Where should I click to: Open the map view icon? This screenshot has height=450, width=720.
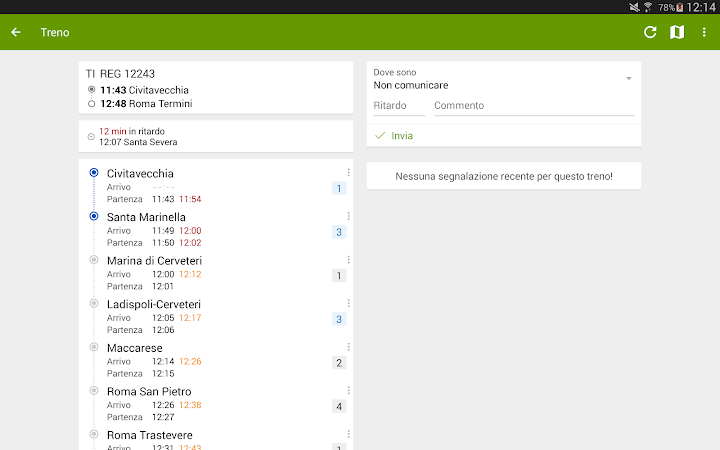click(x=677, y=32)
